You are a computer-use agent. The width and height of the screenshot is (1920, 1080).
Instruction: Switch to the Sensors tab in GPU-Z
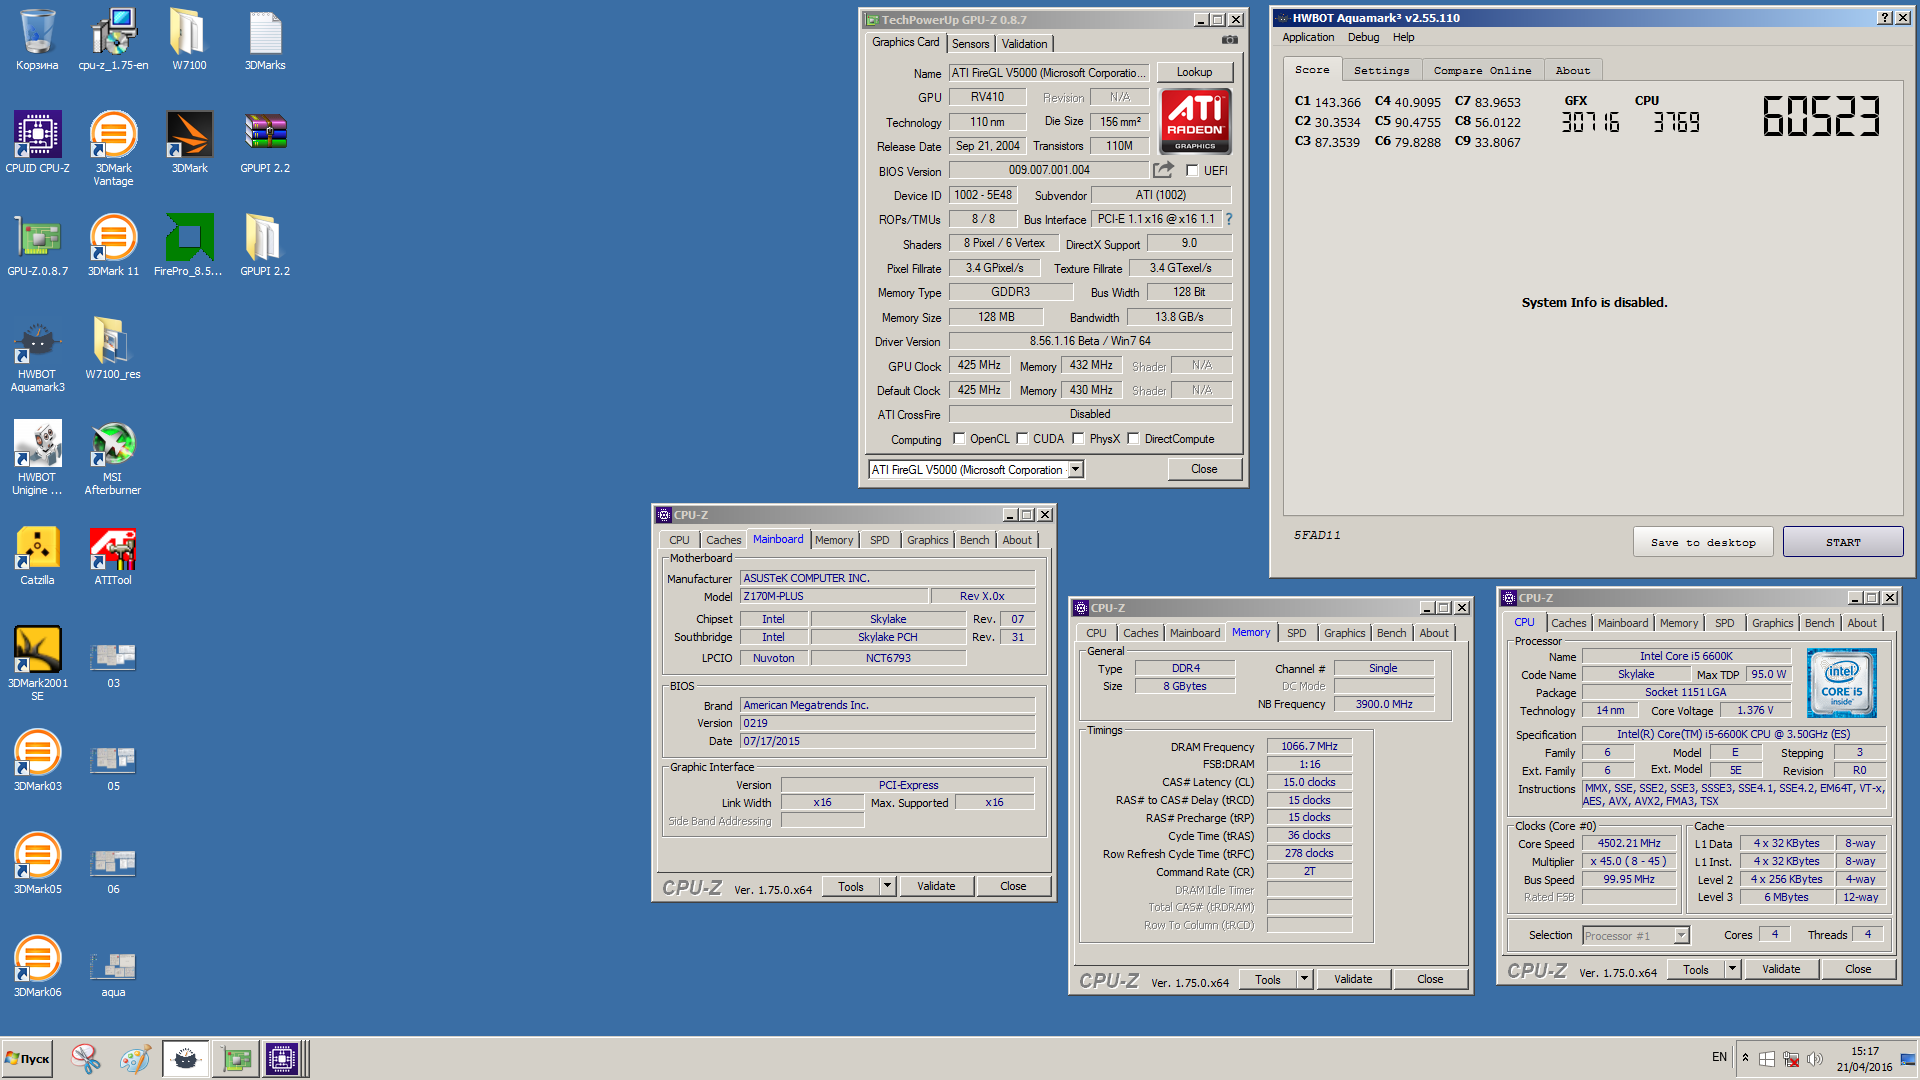coord(970,44)
